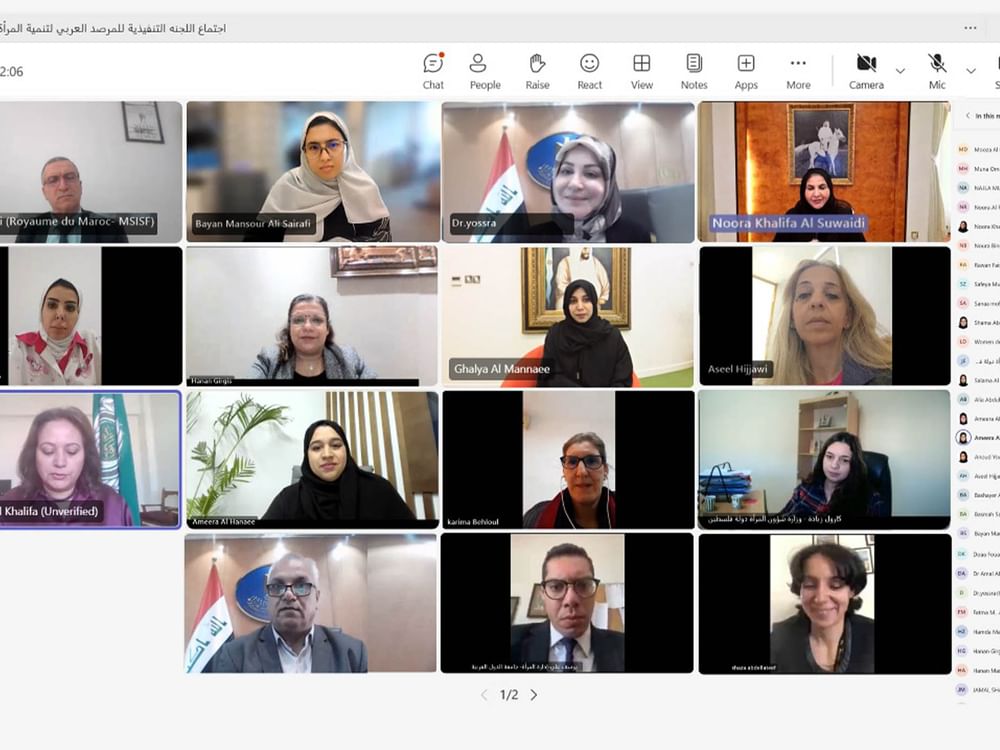Viewport: 1000px width, 750px height.
Task: Change the meeting View layout
Action: [641, 70]
